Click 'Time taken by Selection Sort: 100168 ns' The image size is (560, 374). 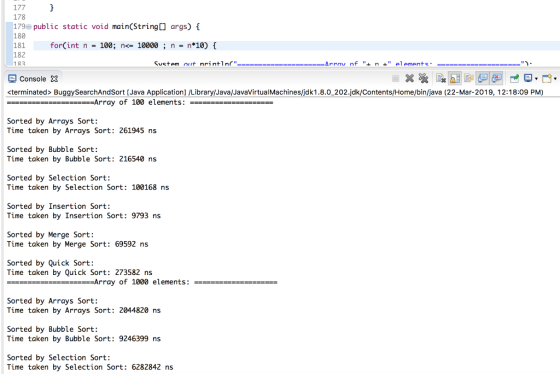point(88,187)
